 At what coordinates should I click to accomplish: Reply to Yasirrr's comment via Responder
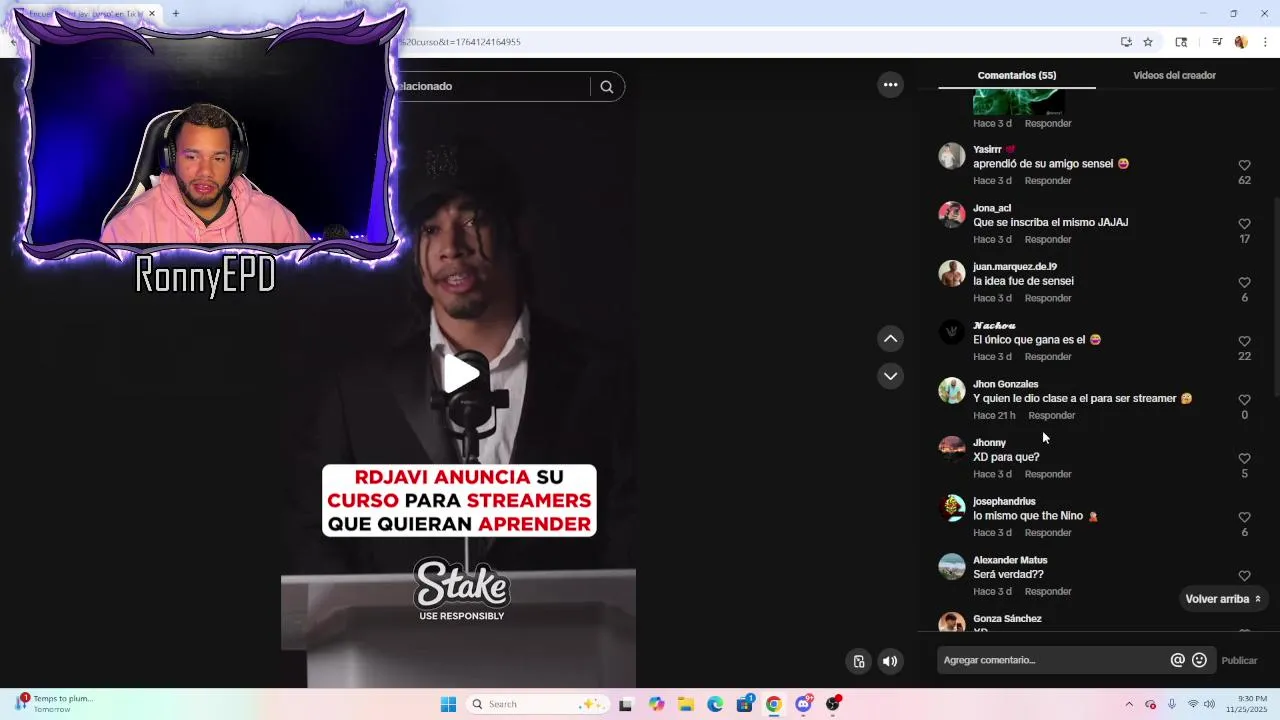1048,181
